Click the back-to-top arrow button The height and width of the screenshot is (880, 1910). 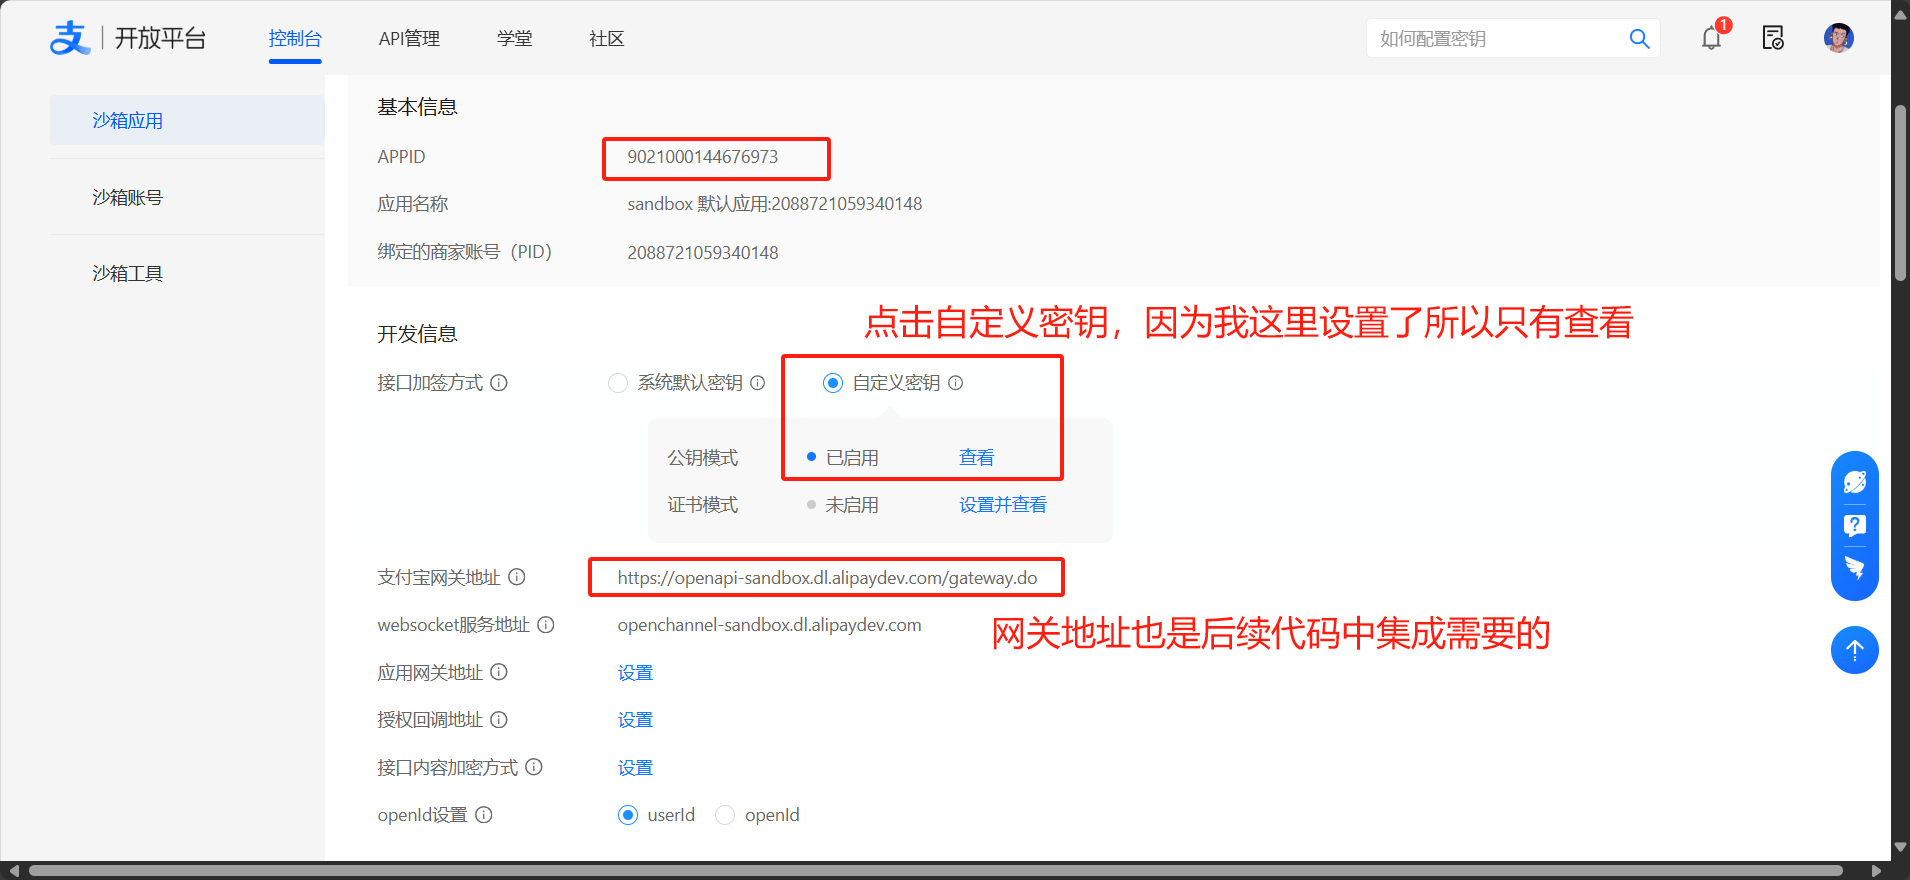point(1855,650)
